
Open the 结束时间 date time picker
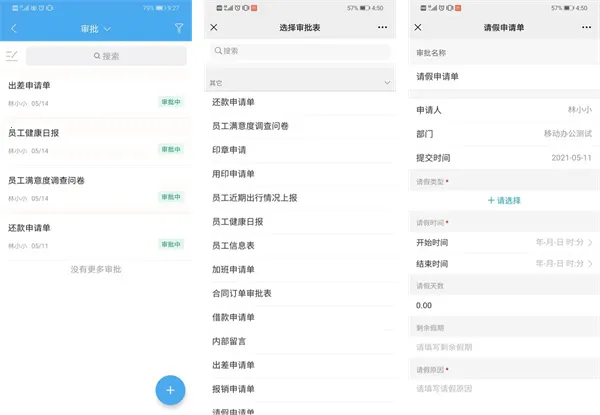(x=504, y=264)
